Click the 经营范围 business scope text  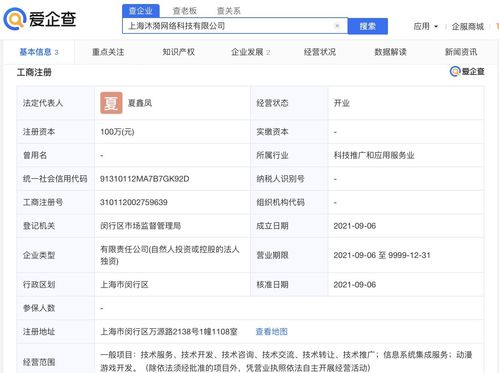pos(286,361)
